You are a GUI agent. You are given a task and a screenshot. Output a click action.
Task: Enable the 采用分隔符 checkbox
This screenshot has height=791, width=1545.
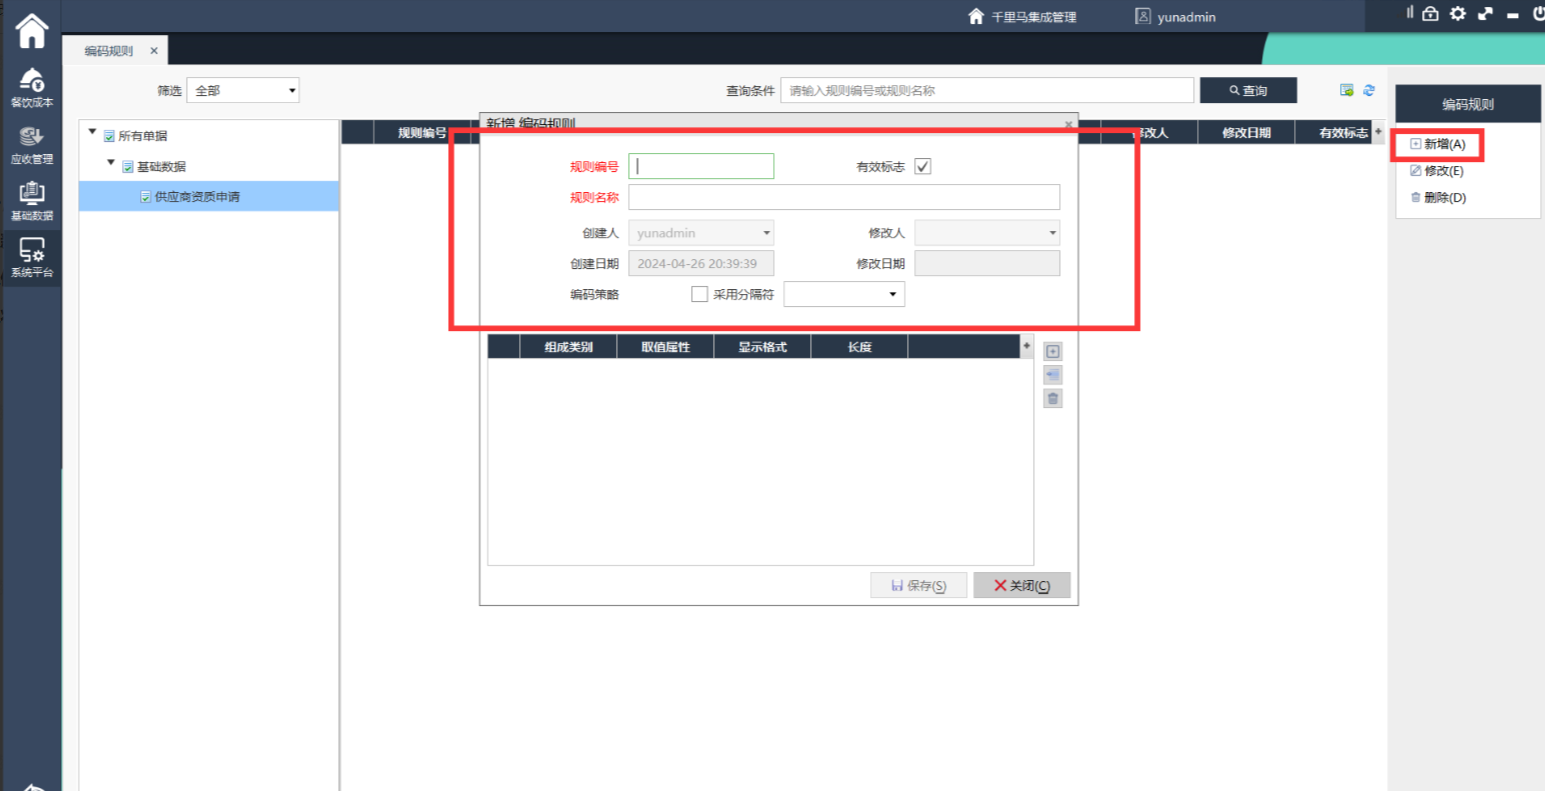click(700, 294)
